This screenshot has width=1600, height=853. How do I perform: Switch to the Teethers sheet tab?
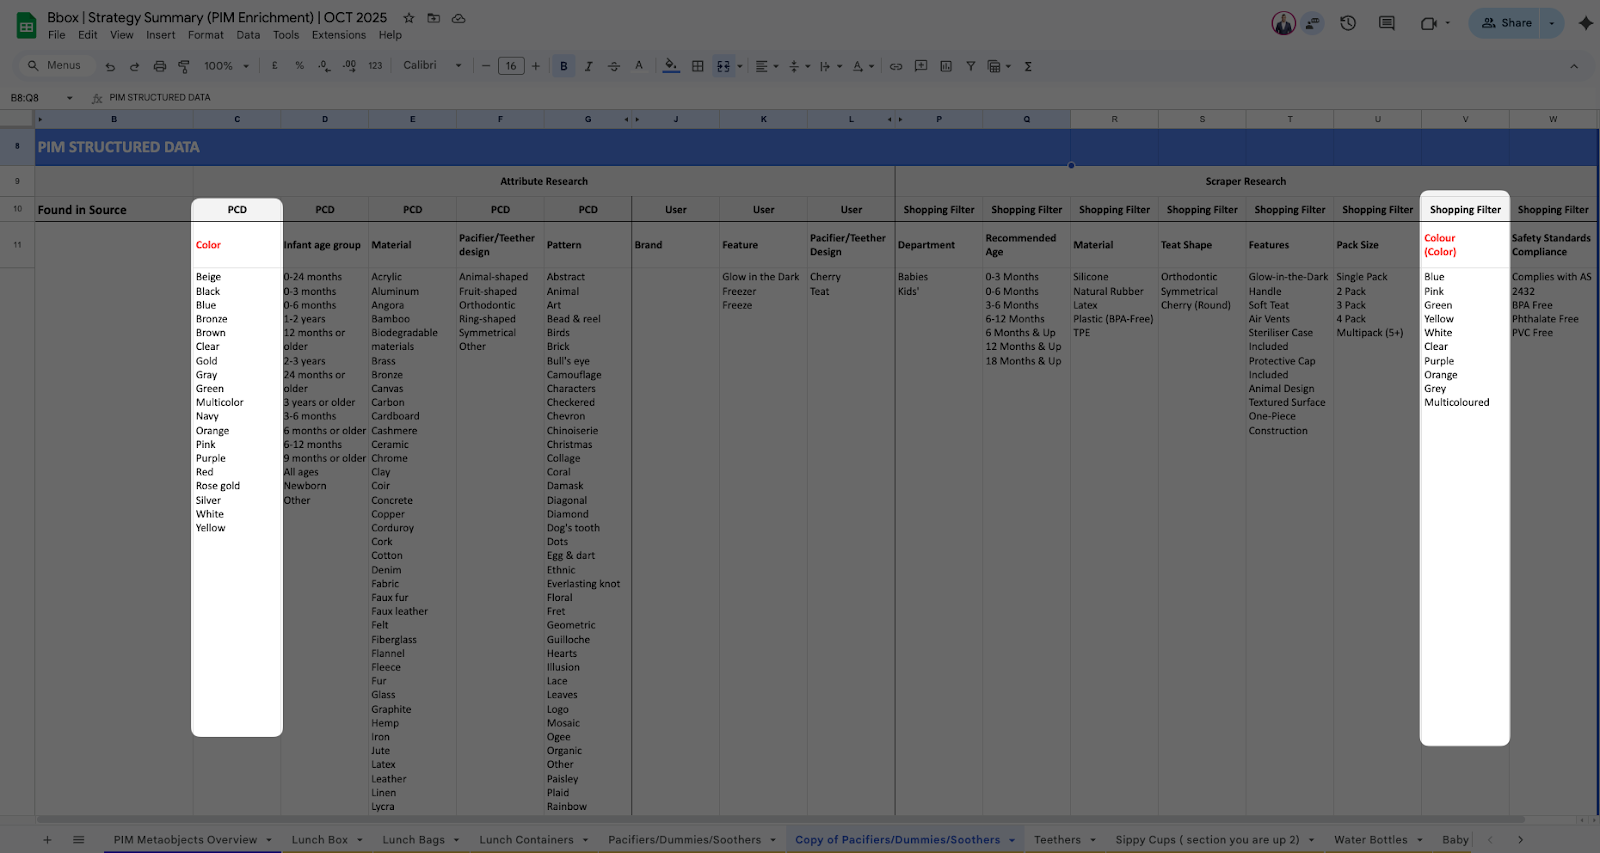[x=1057, y=840]
